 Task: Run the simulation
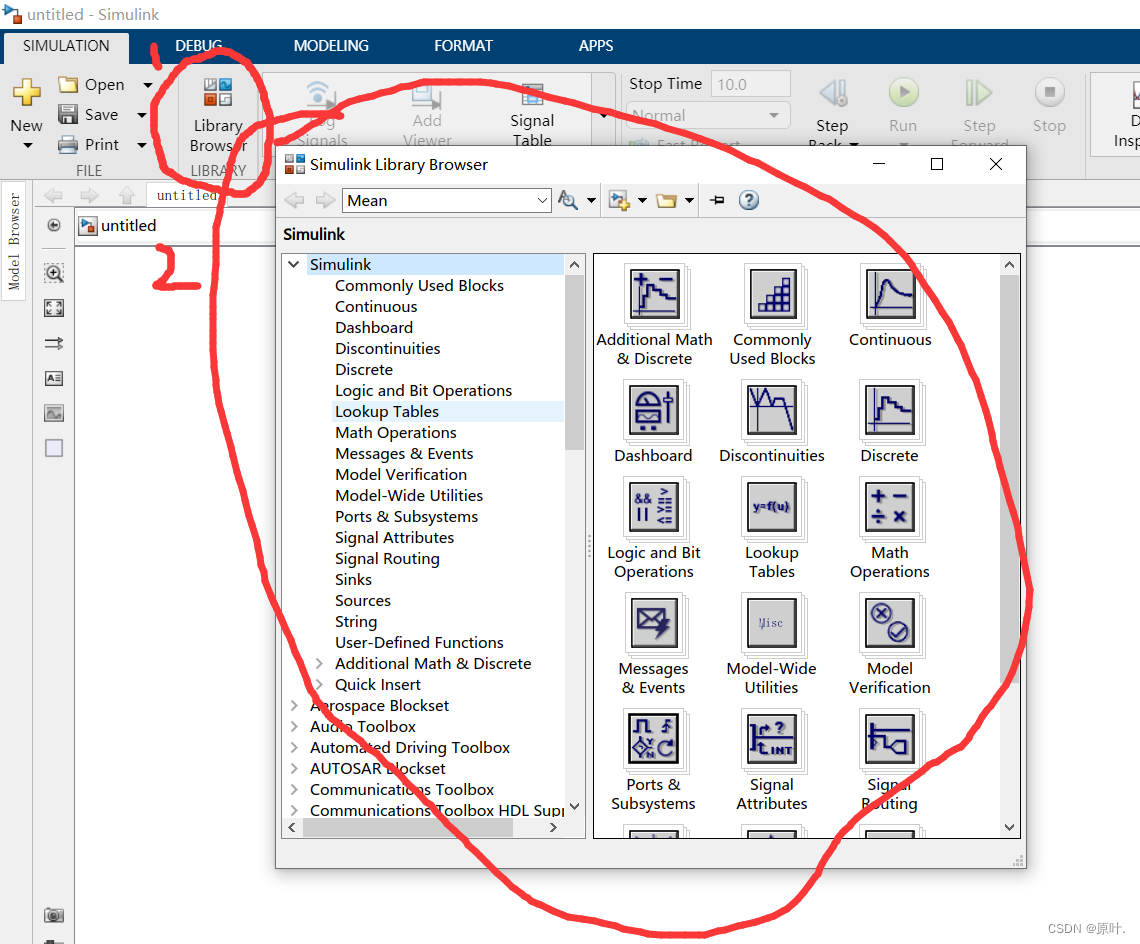click(x=903, y=92)
